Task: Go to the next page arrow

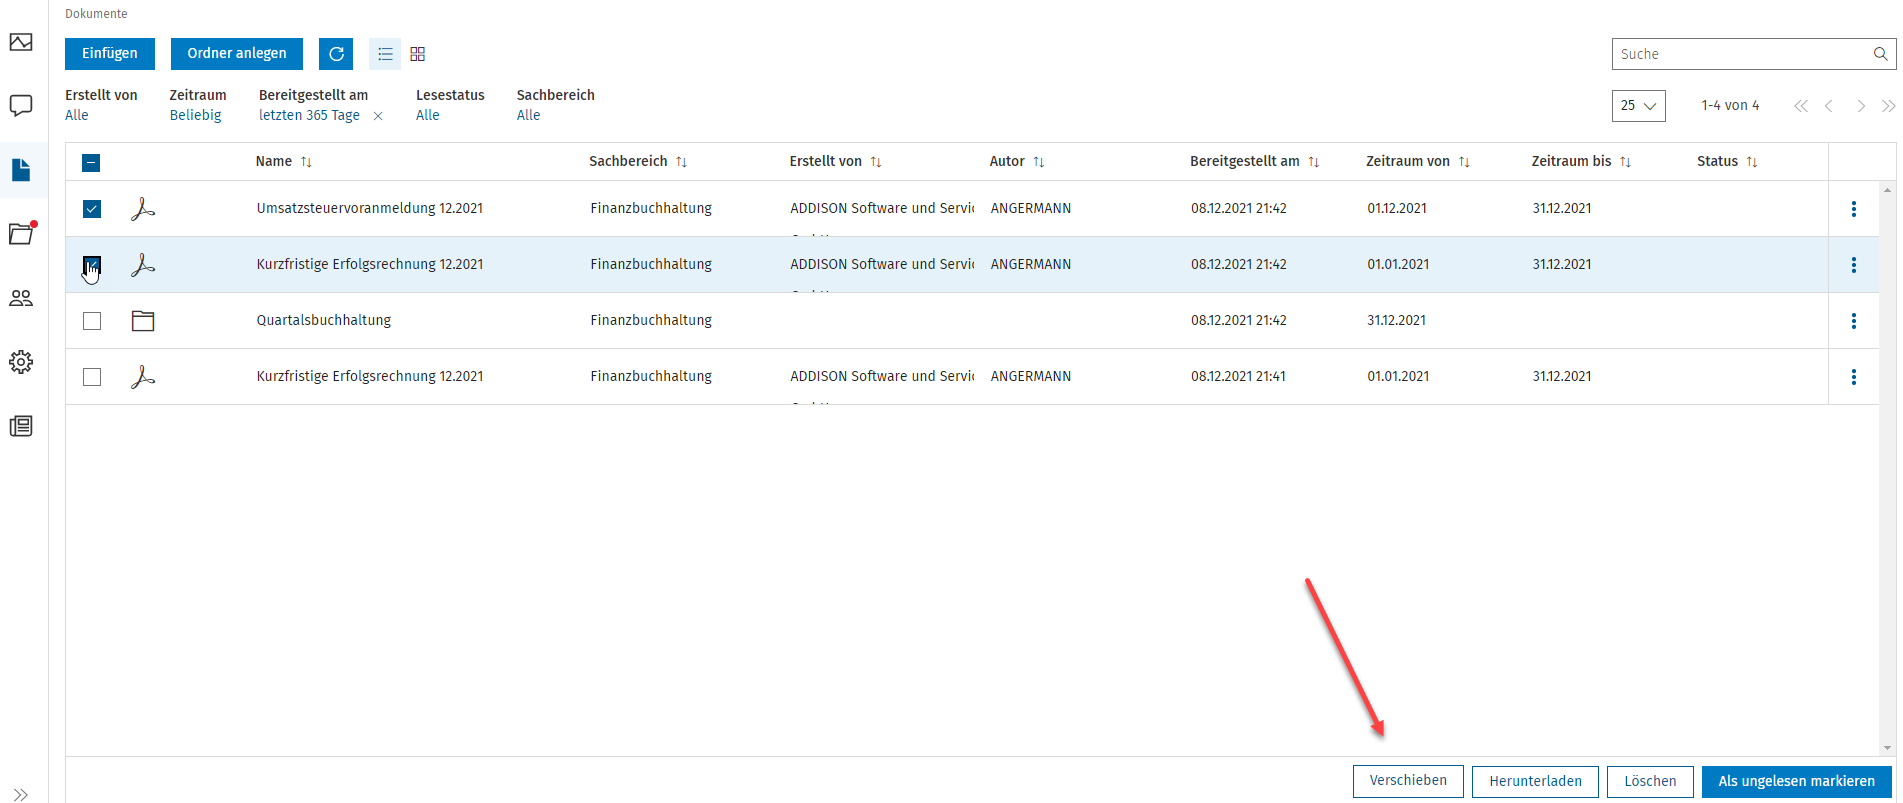Action: [1861, 106]
